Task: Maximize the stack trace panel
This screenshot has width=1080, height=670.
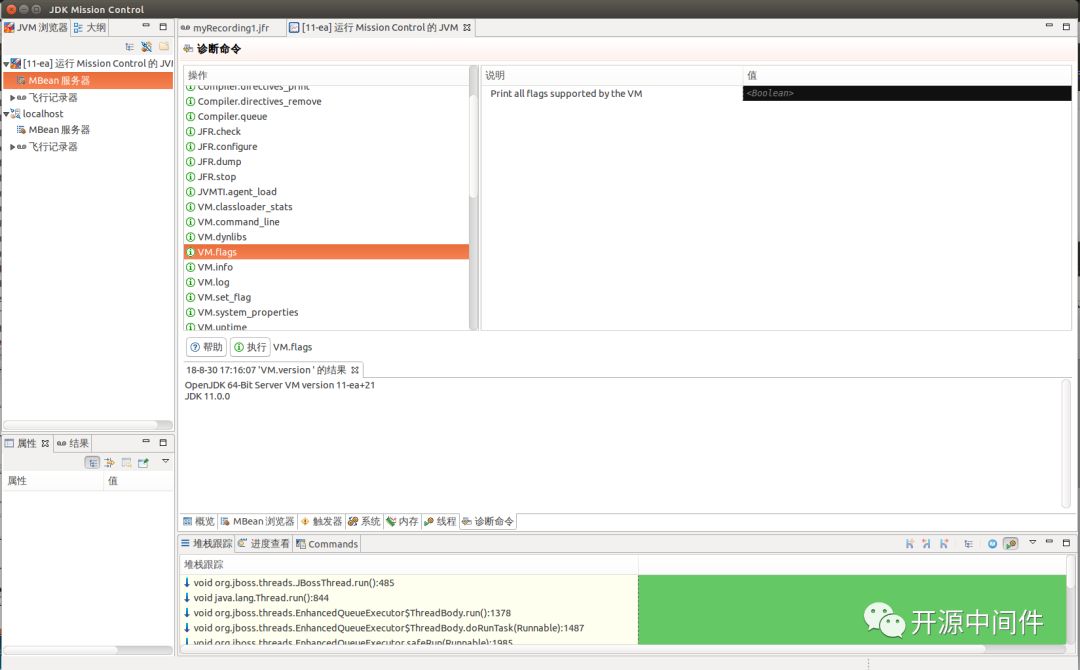Action: 1066,543
